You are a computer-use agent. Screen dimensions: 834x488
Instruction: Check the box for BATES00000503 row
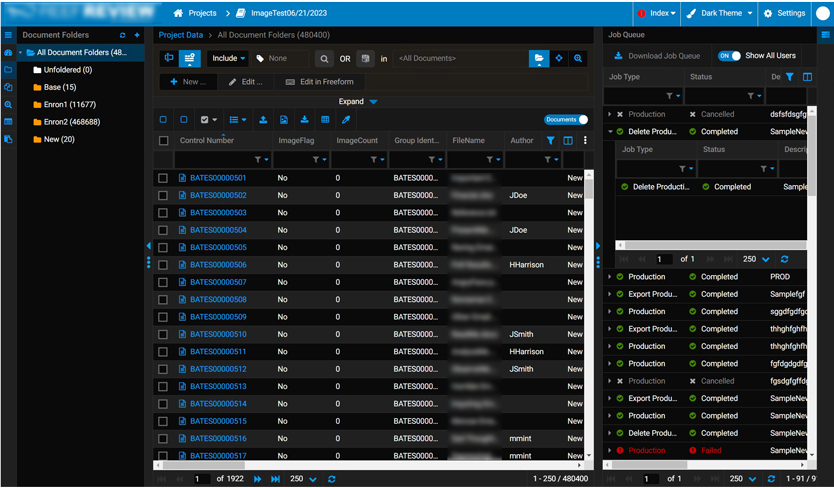coord(163,213)
